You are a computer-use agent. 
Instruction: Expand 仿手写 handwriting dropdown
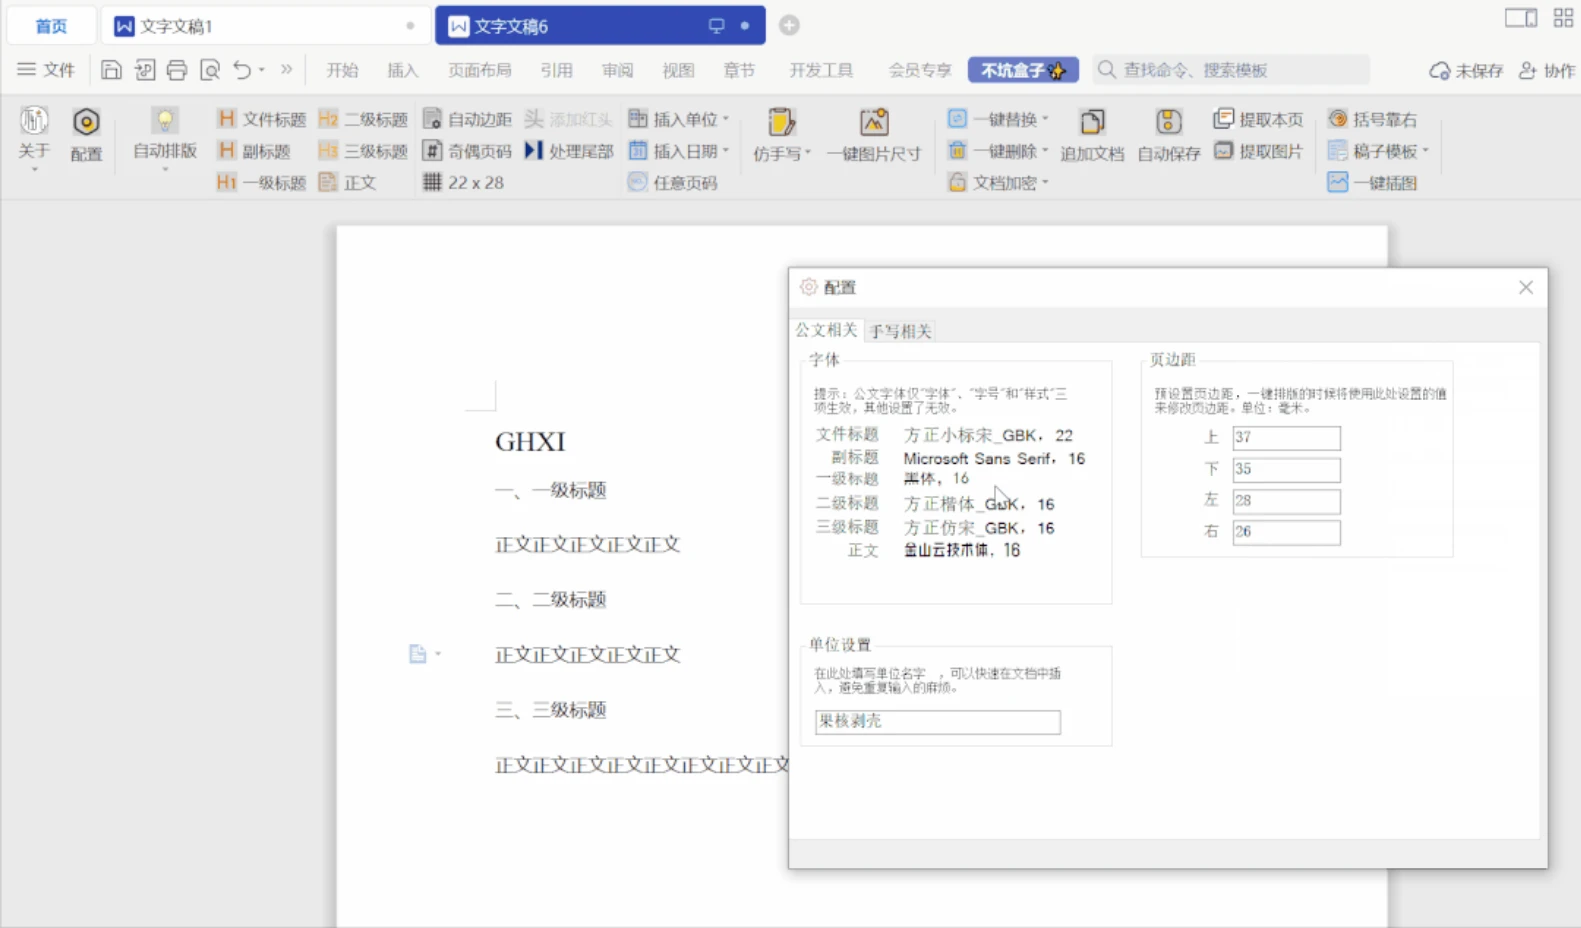click(x=808, y=153)
